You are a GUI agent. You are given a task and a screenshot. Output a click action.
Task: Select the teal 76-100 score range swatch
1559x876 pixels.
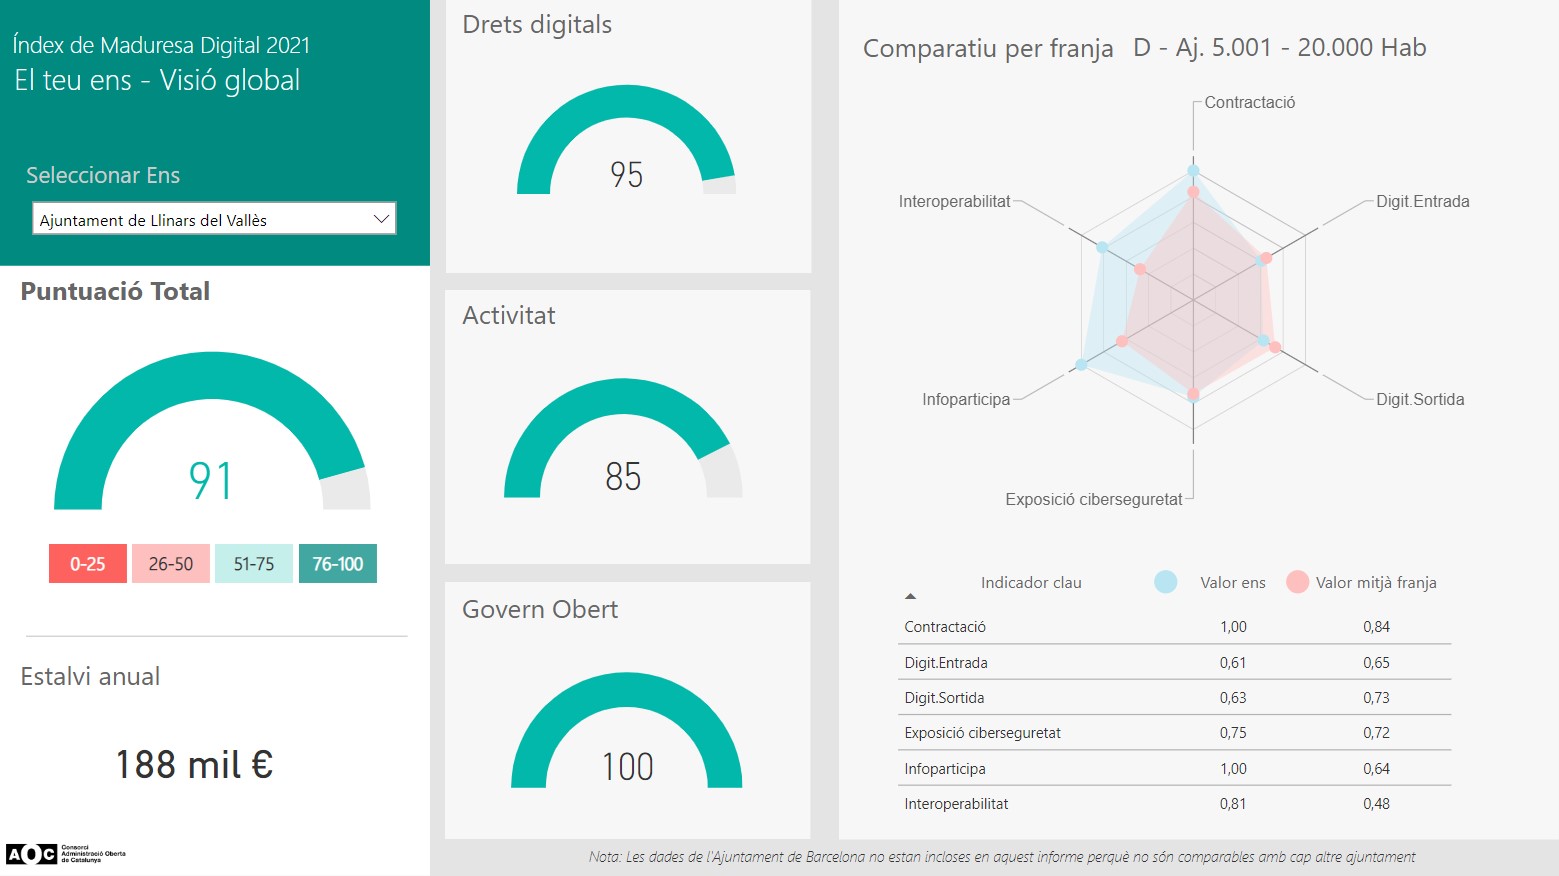click(337, 564)
